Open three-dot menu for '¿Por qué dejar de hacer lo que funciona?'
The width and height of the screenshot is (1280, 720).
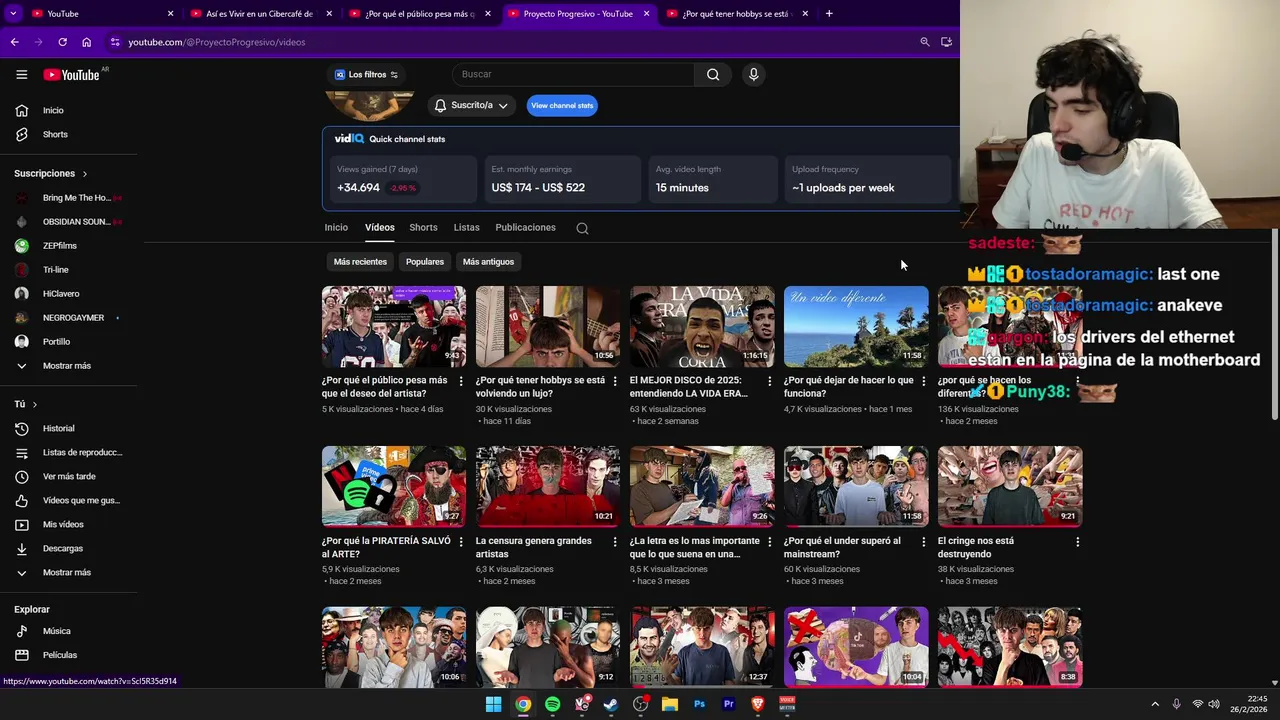(x=923, y=381)
